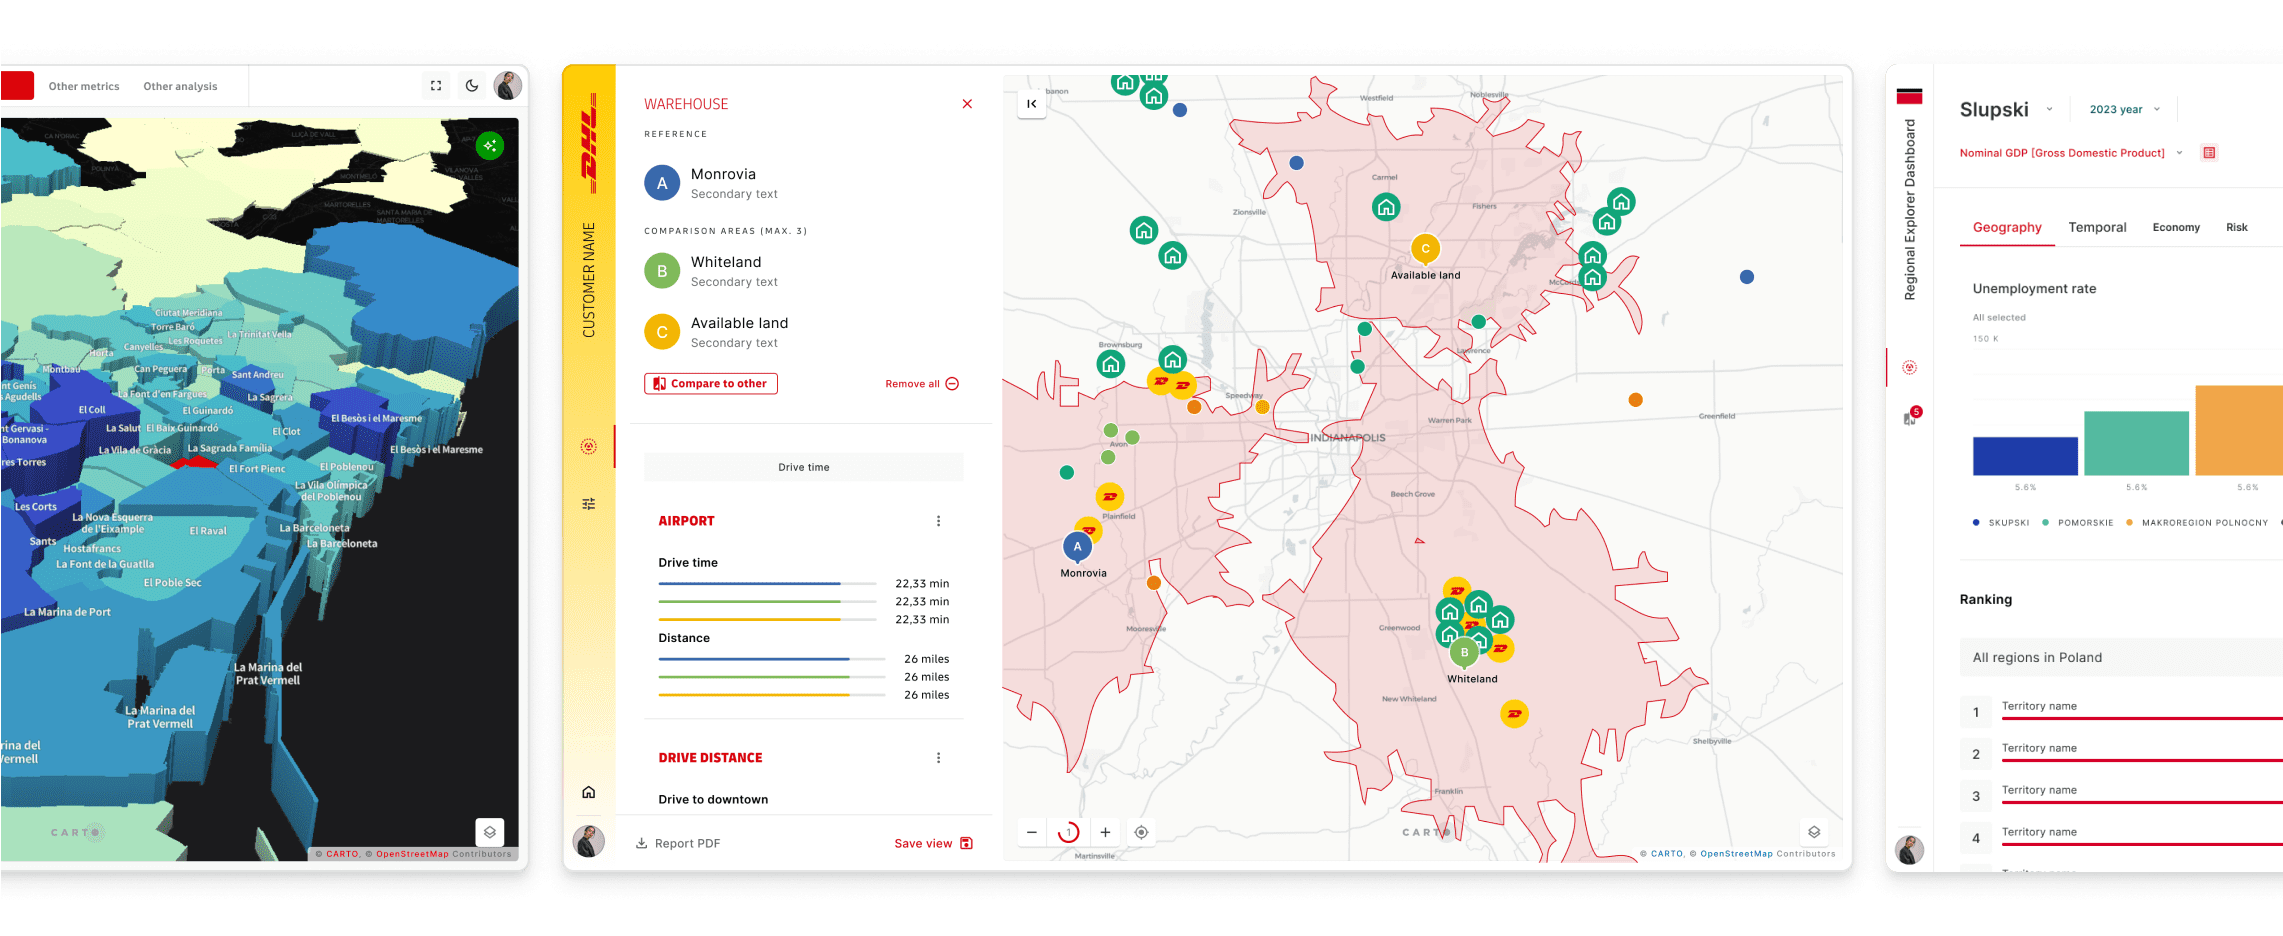Click Remove all comparison areas

click(x=920, y=383)
